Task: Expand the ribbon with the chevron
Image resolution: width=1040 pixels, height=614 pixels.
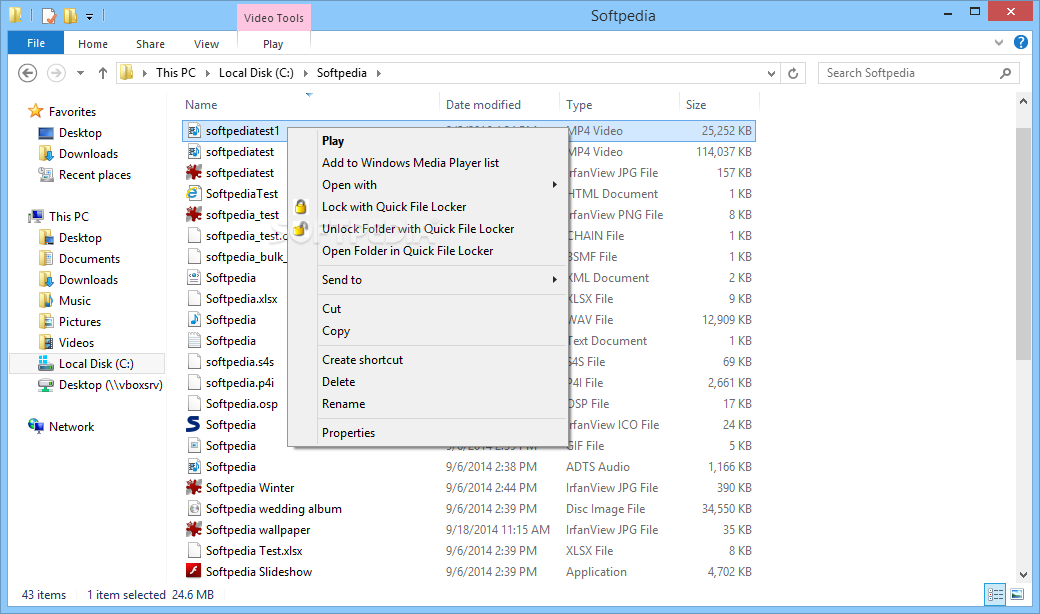Action: pyautogui.click(x=999, y=42)
